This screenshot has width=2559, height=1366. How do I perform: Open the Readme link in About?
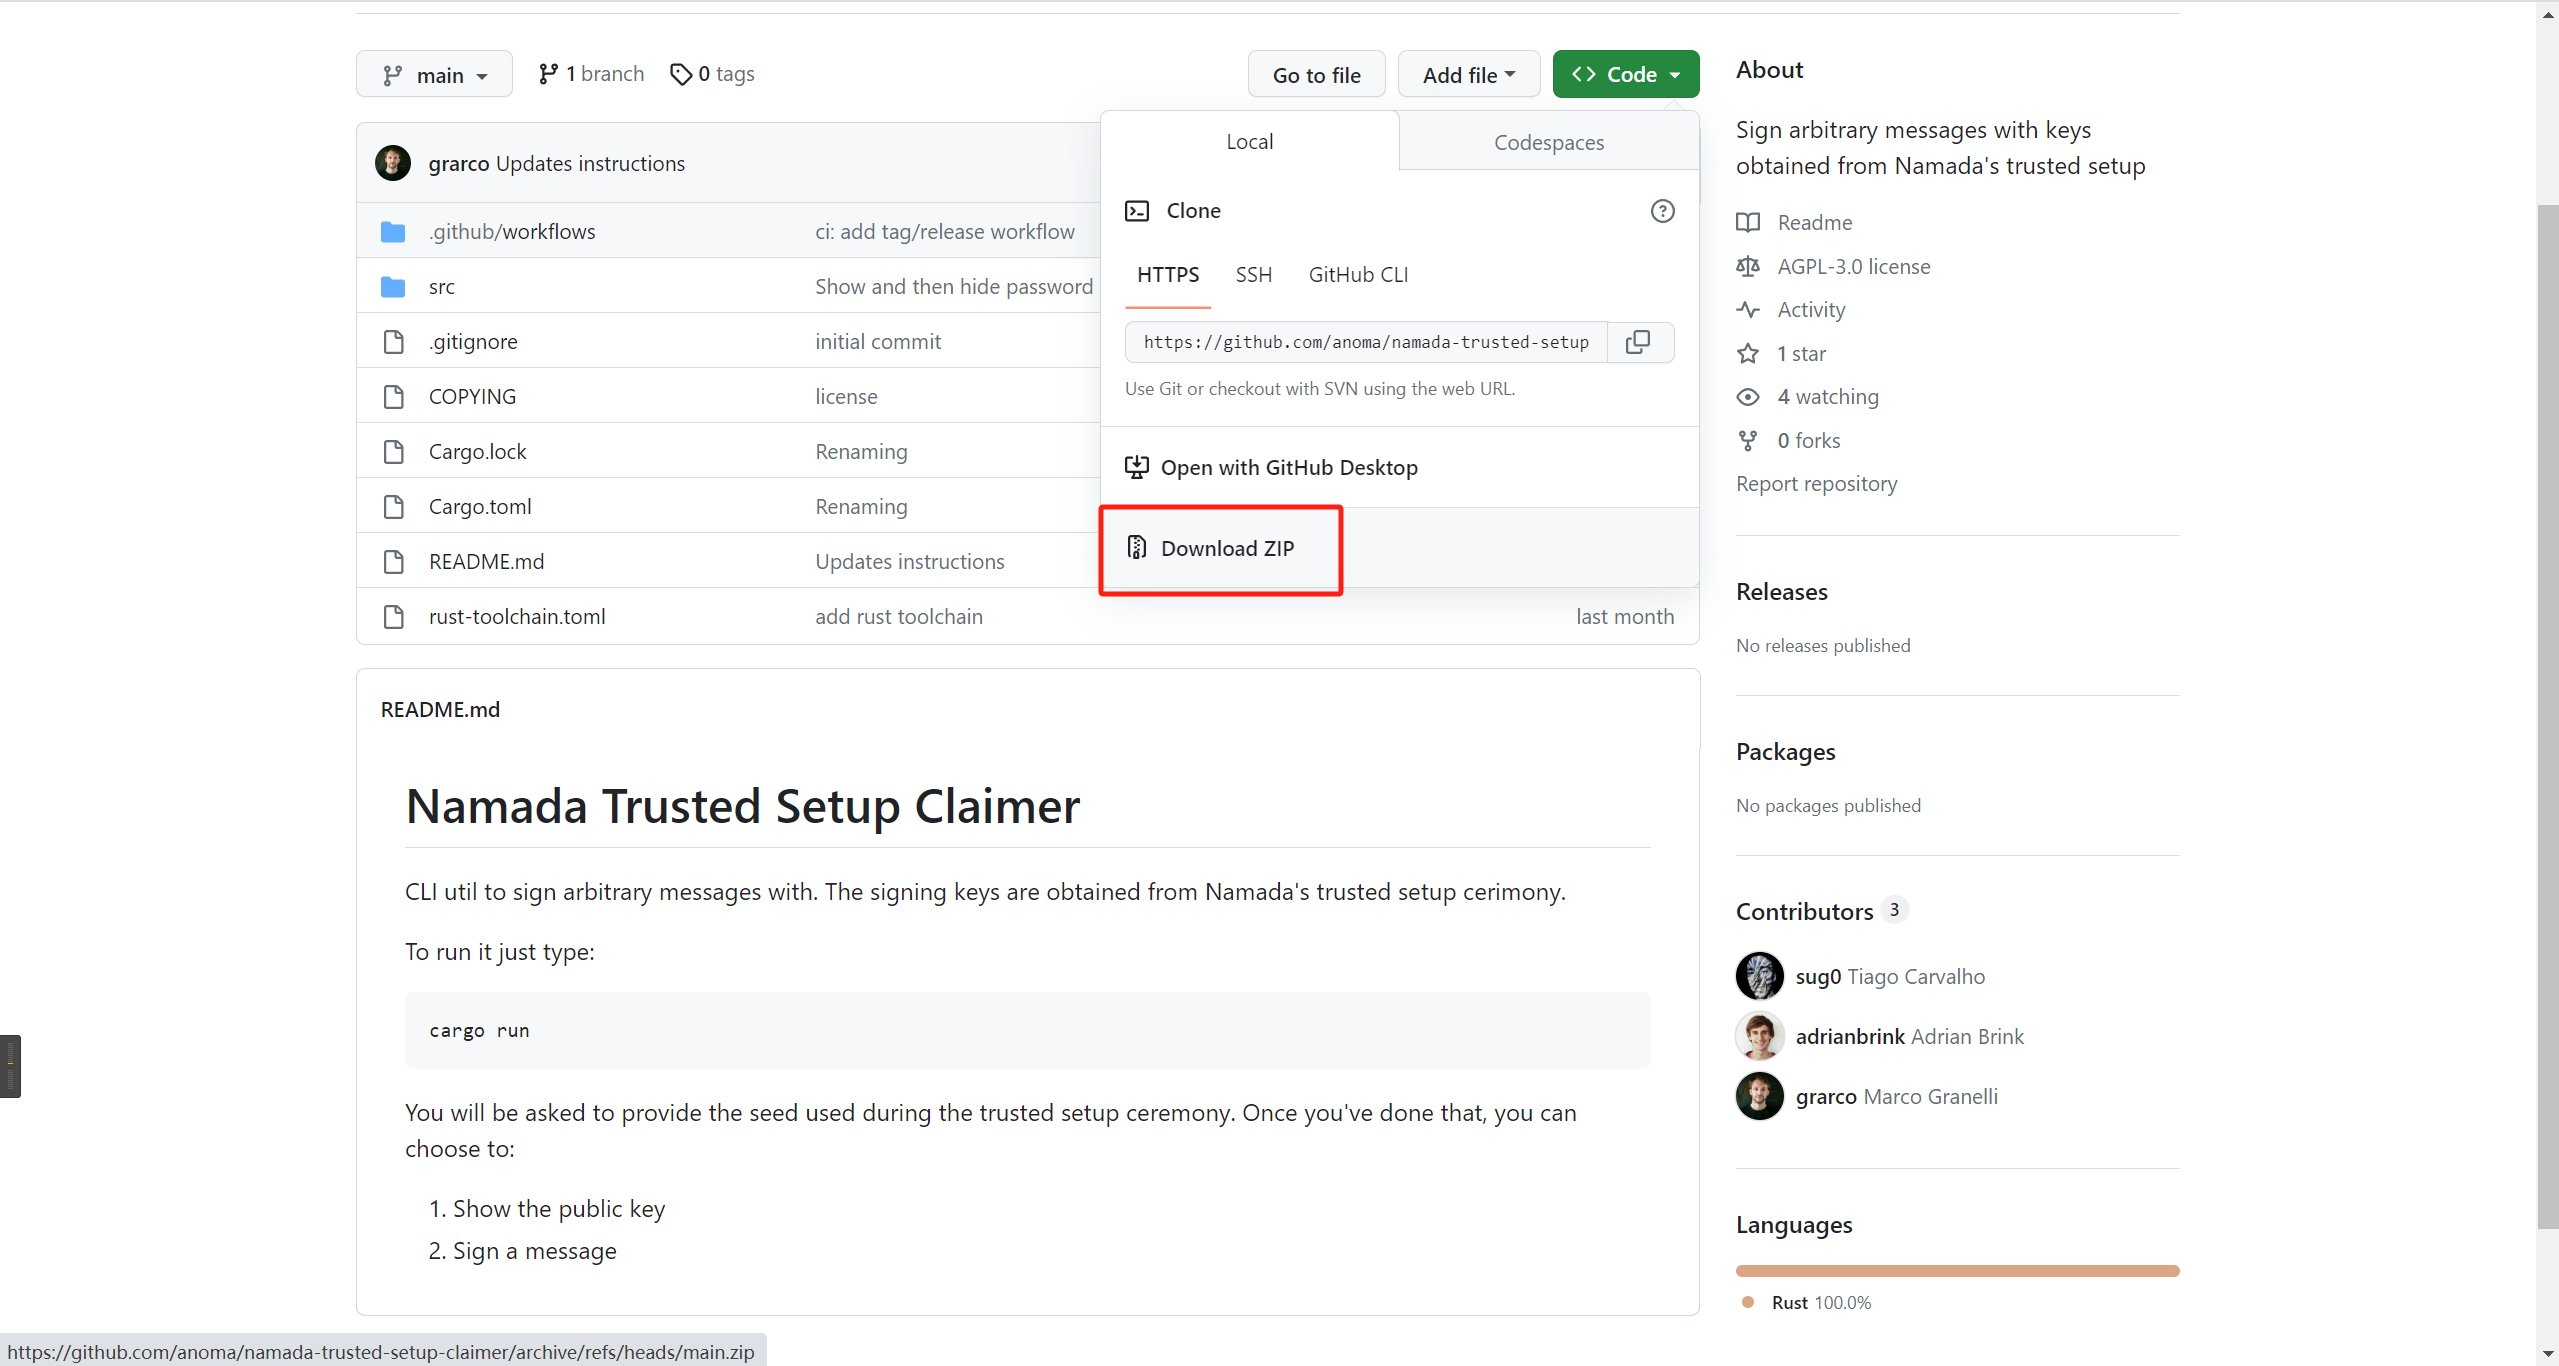point(1814,223)
